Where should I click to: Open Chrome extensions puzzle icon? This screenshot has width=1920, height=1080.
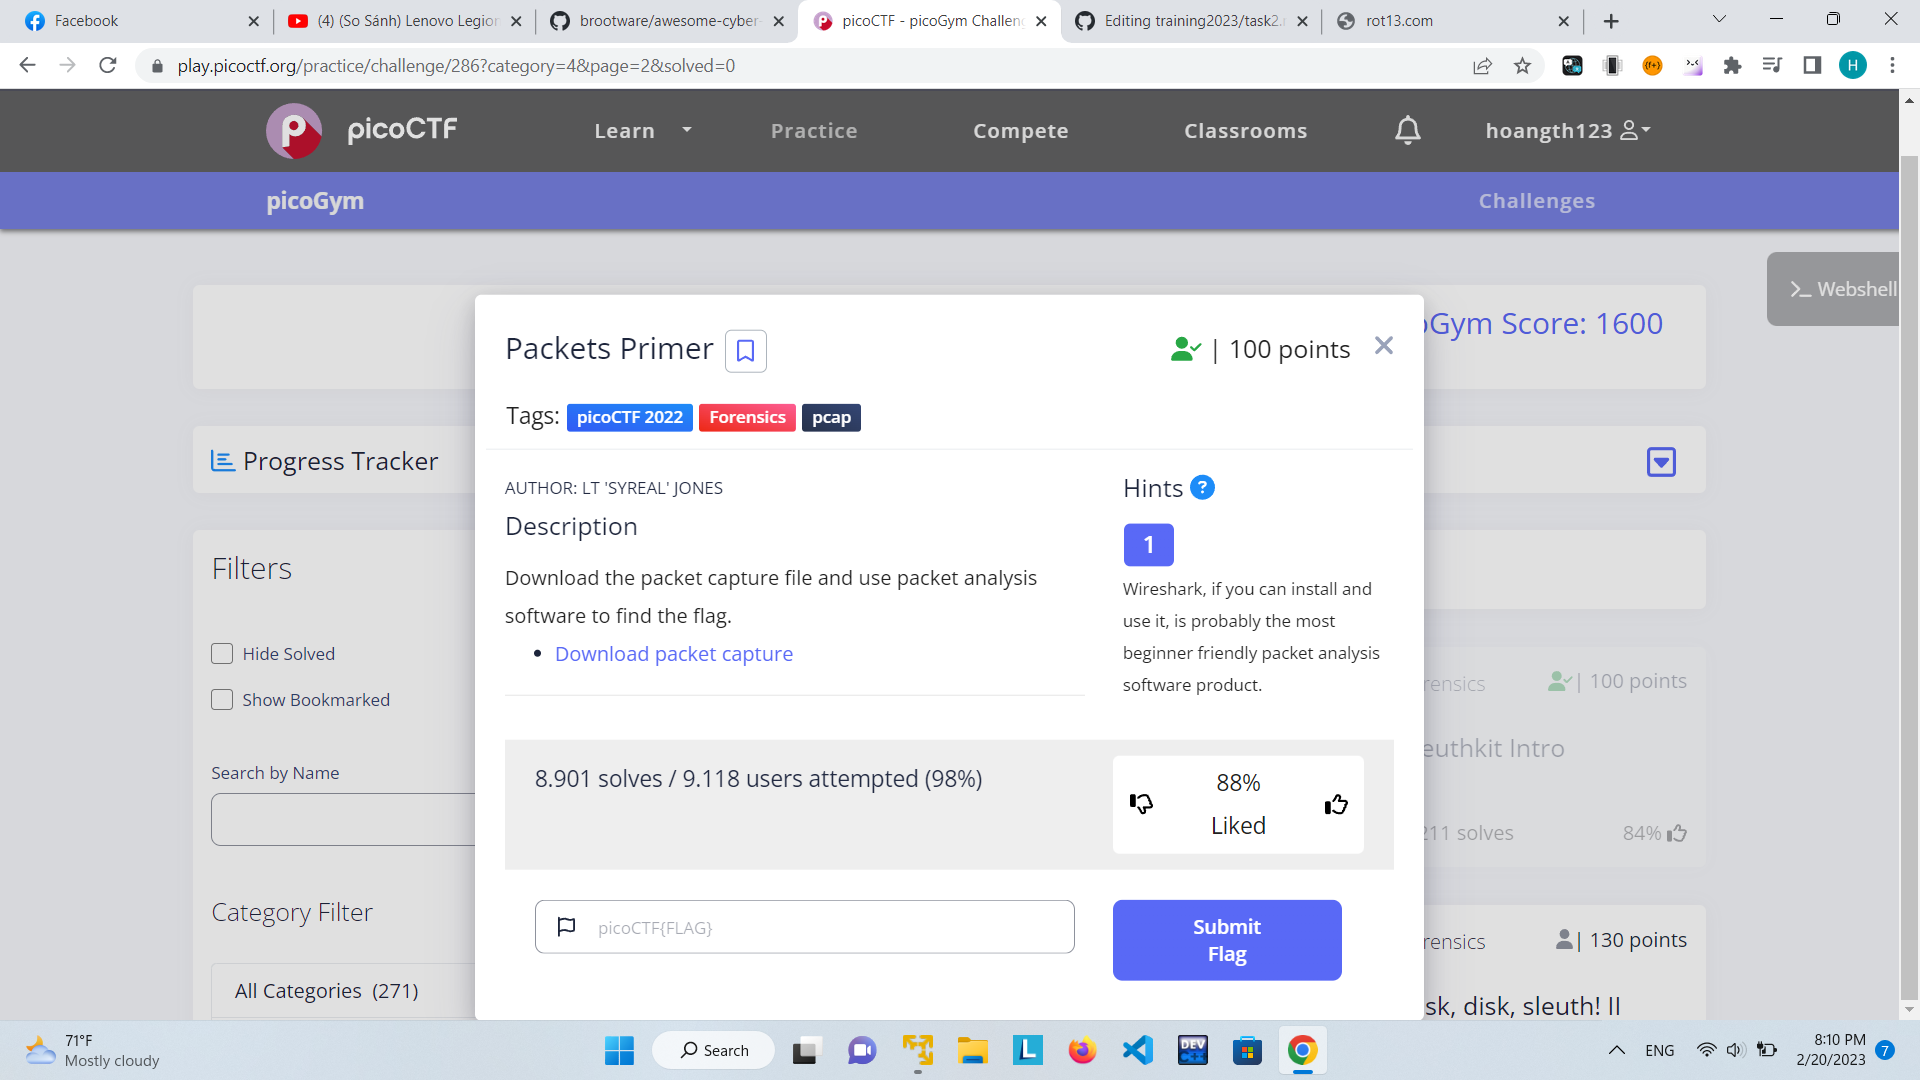1732,66
